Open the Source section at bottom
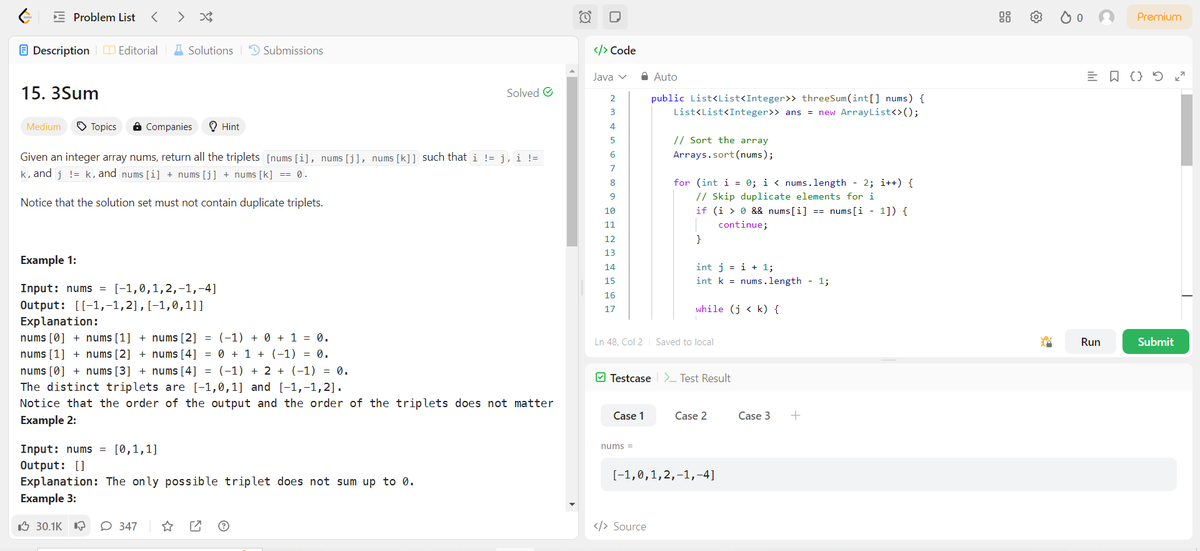 (x=620, y=526)
